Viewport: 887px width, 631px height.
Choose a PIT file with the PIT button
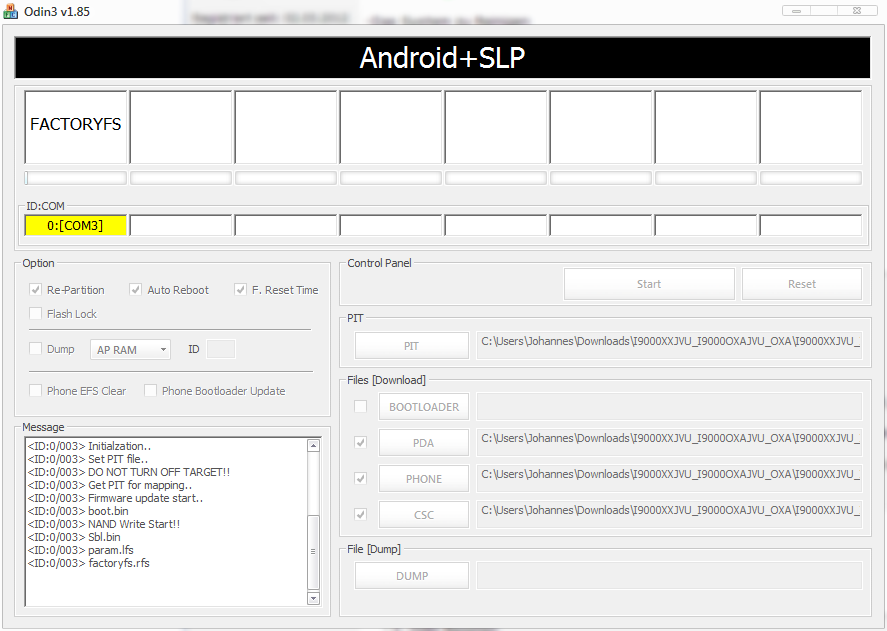click(412, 346)
